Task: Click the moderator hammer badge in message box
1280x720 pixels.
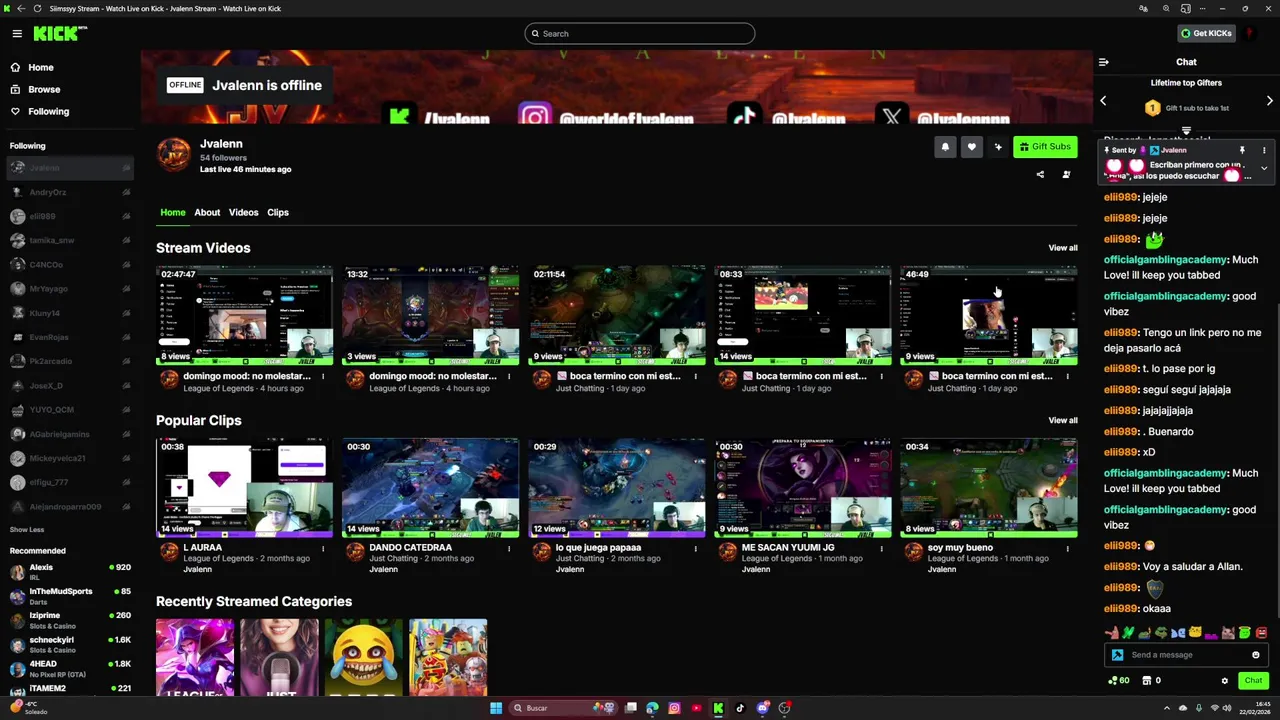Action: [x=1118, y=655]
